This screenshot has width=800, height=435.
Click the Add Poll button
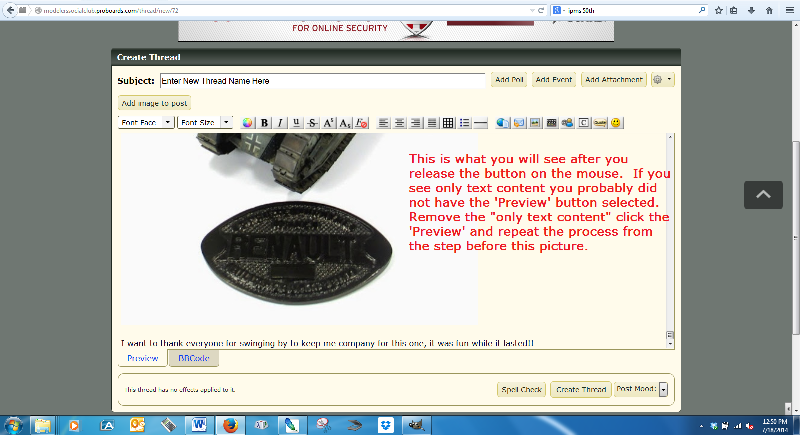(x=509, y=80)
